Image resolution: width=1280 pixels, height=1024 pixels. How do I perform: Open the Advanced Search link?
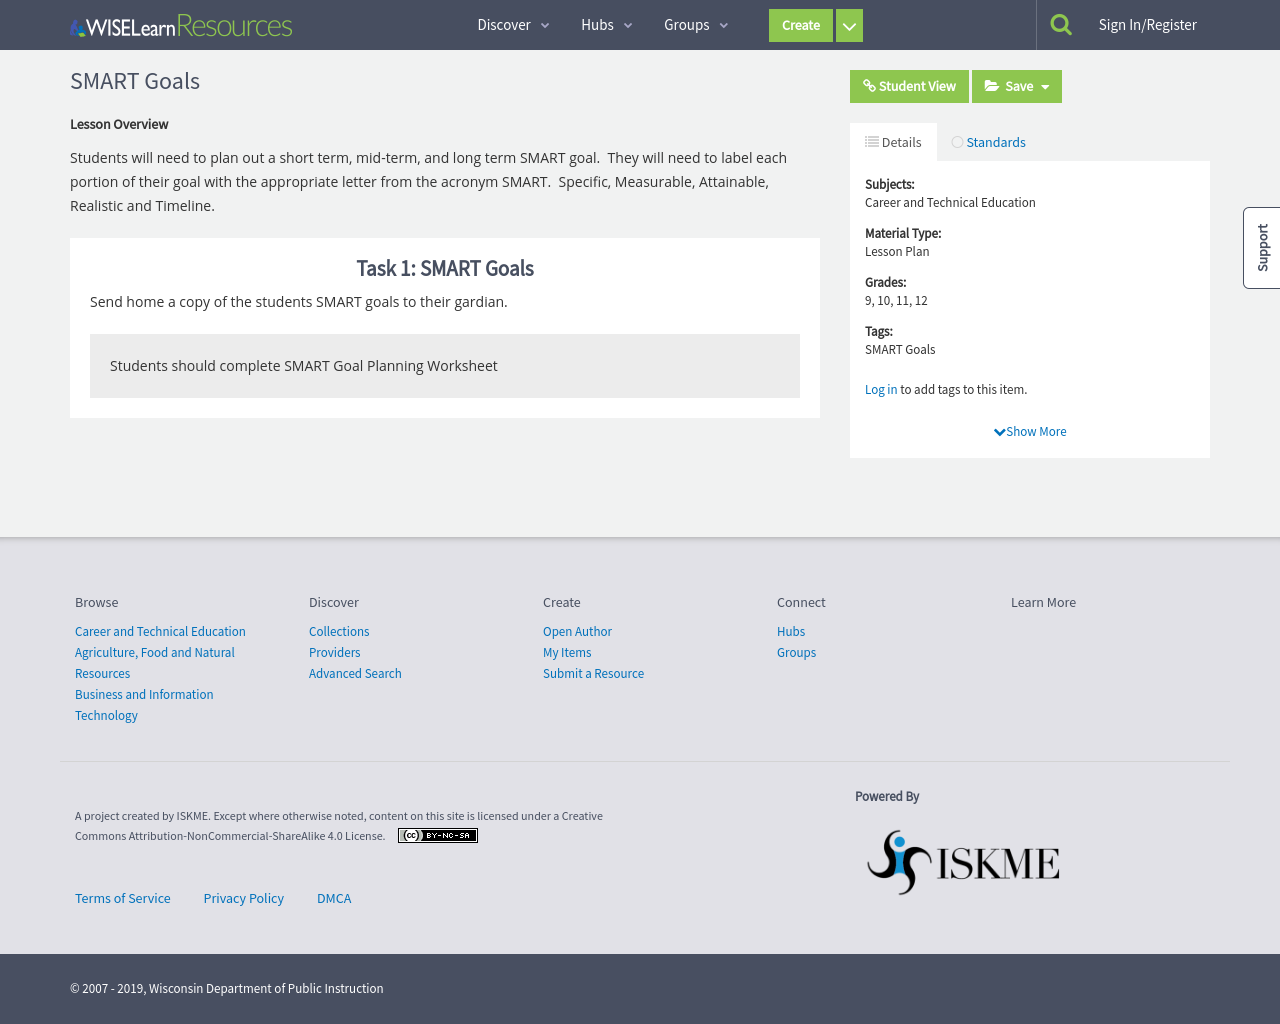pyautogui.click(x=355, y=673)
